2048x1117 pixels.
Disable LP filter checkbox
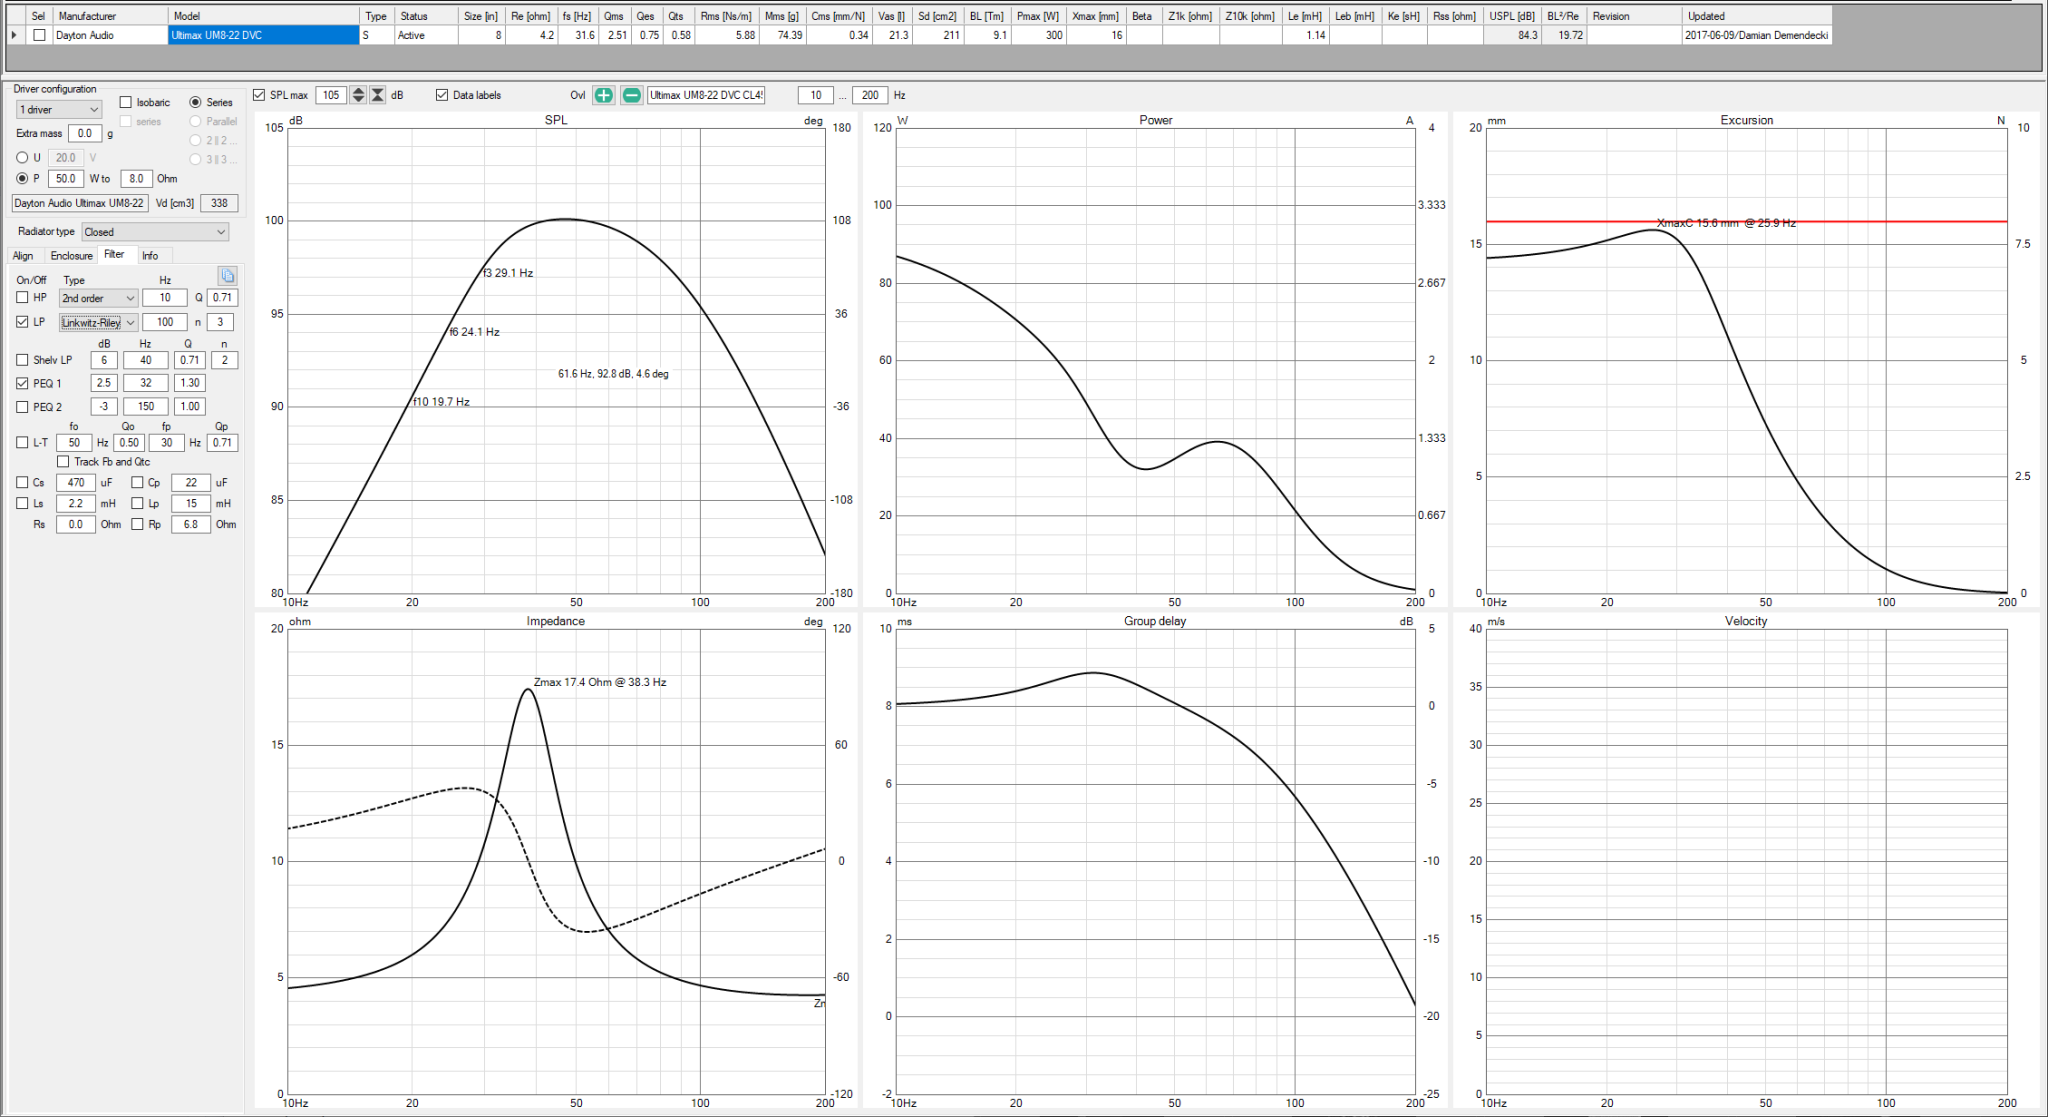(22, 322)
